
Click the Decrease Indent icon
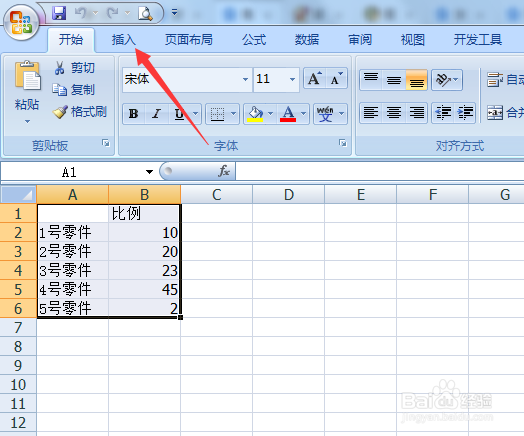[x=443, y=113]
